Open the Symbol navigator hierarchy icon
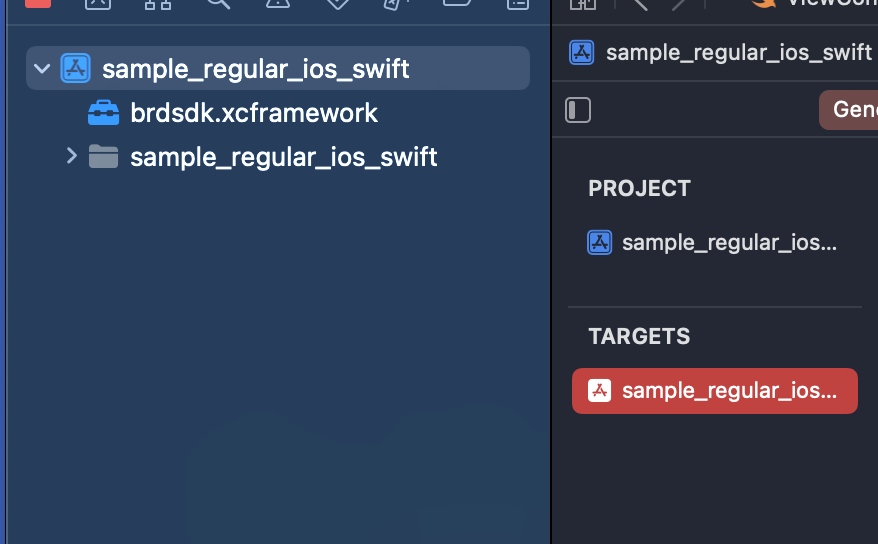This screenshot has height=544, width=878. pos(158,3)
